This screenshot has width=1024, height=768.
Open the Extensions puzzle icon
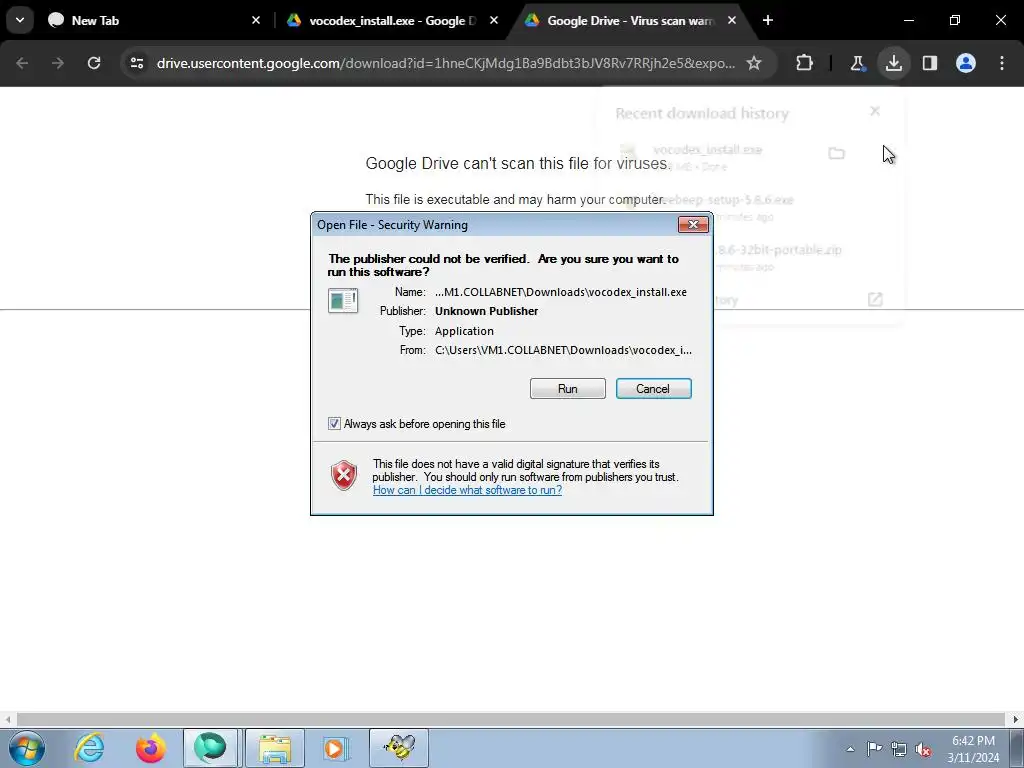click(805, 63)
